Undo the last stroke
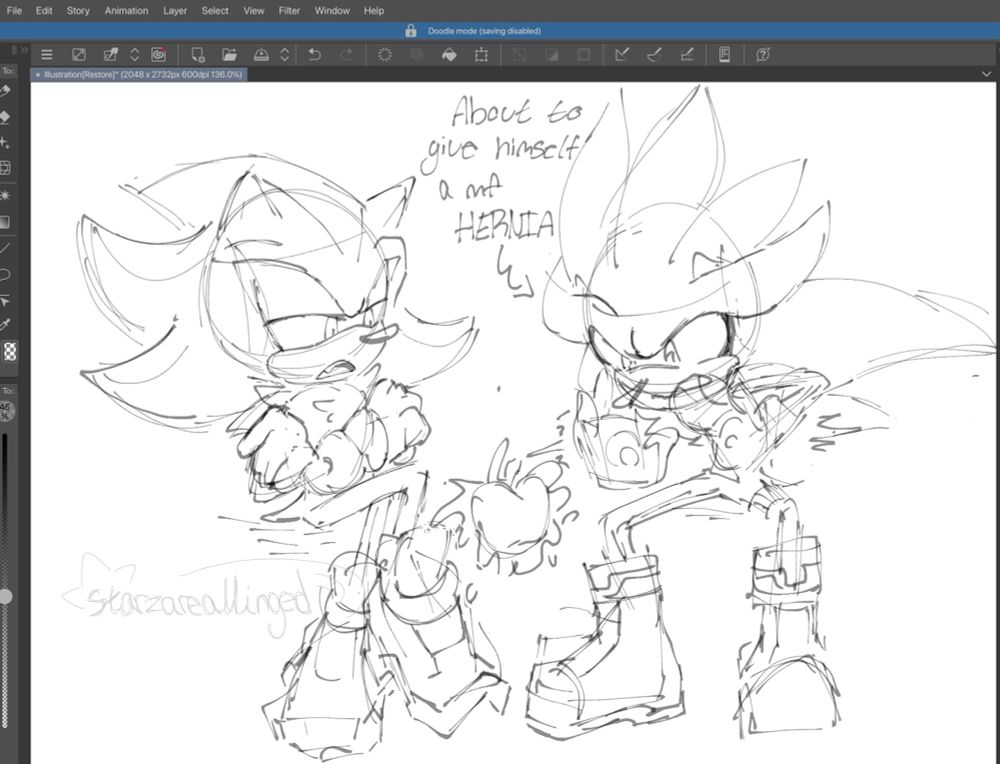The height and width of the screenshot is (764, 1000). 314,55
